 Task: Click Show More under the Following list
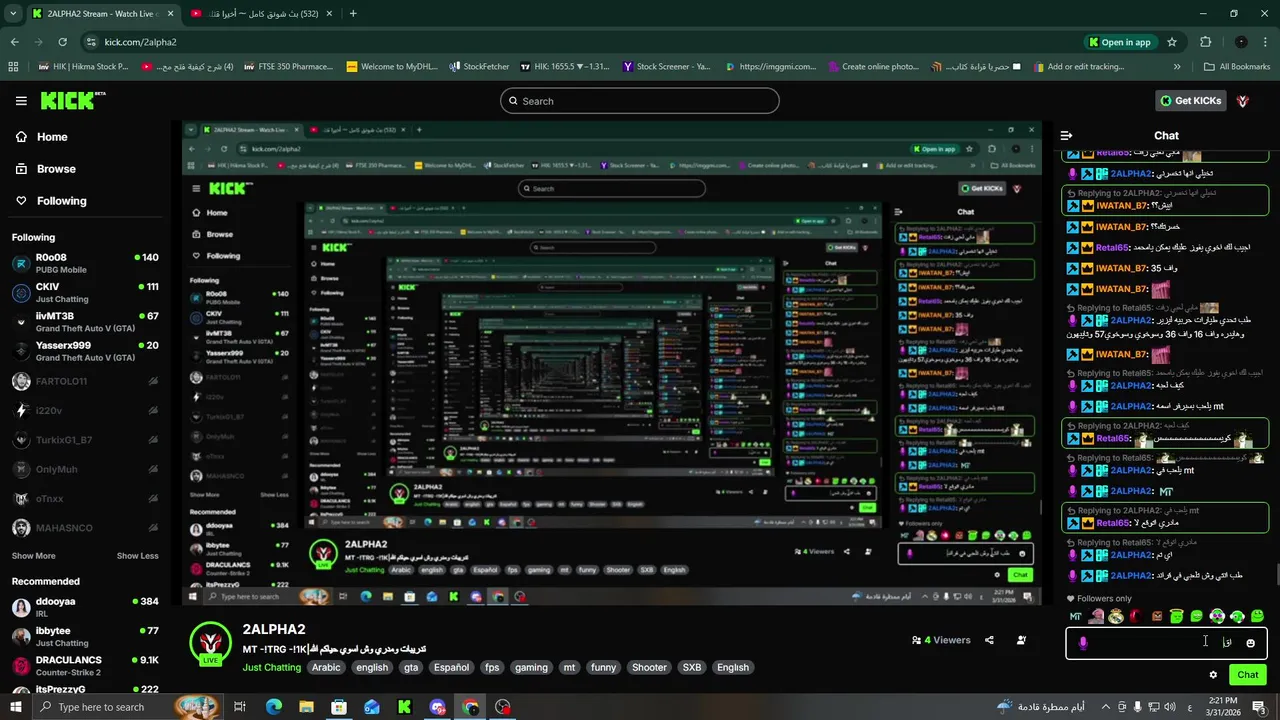34,556
